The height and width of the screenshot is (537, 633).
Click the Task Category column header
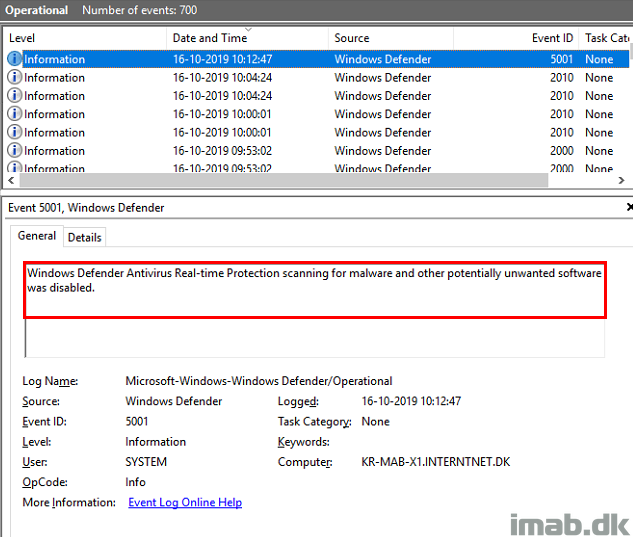606,38
